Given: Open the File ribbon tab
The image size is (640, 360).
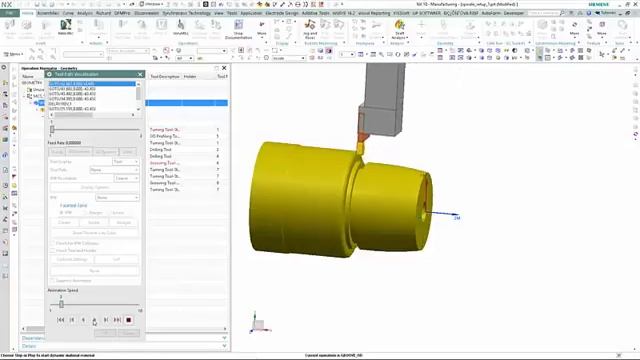Looking at the screenshot, I should 9,13.
